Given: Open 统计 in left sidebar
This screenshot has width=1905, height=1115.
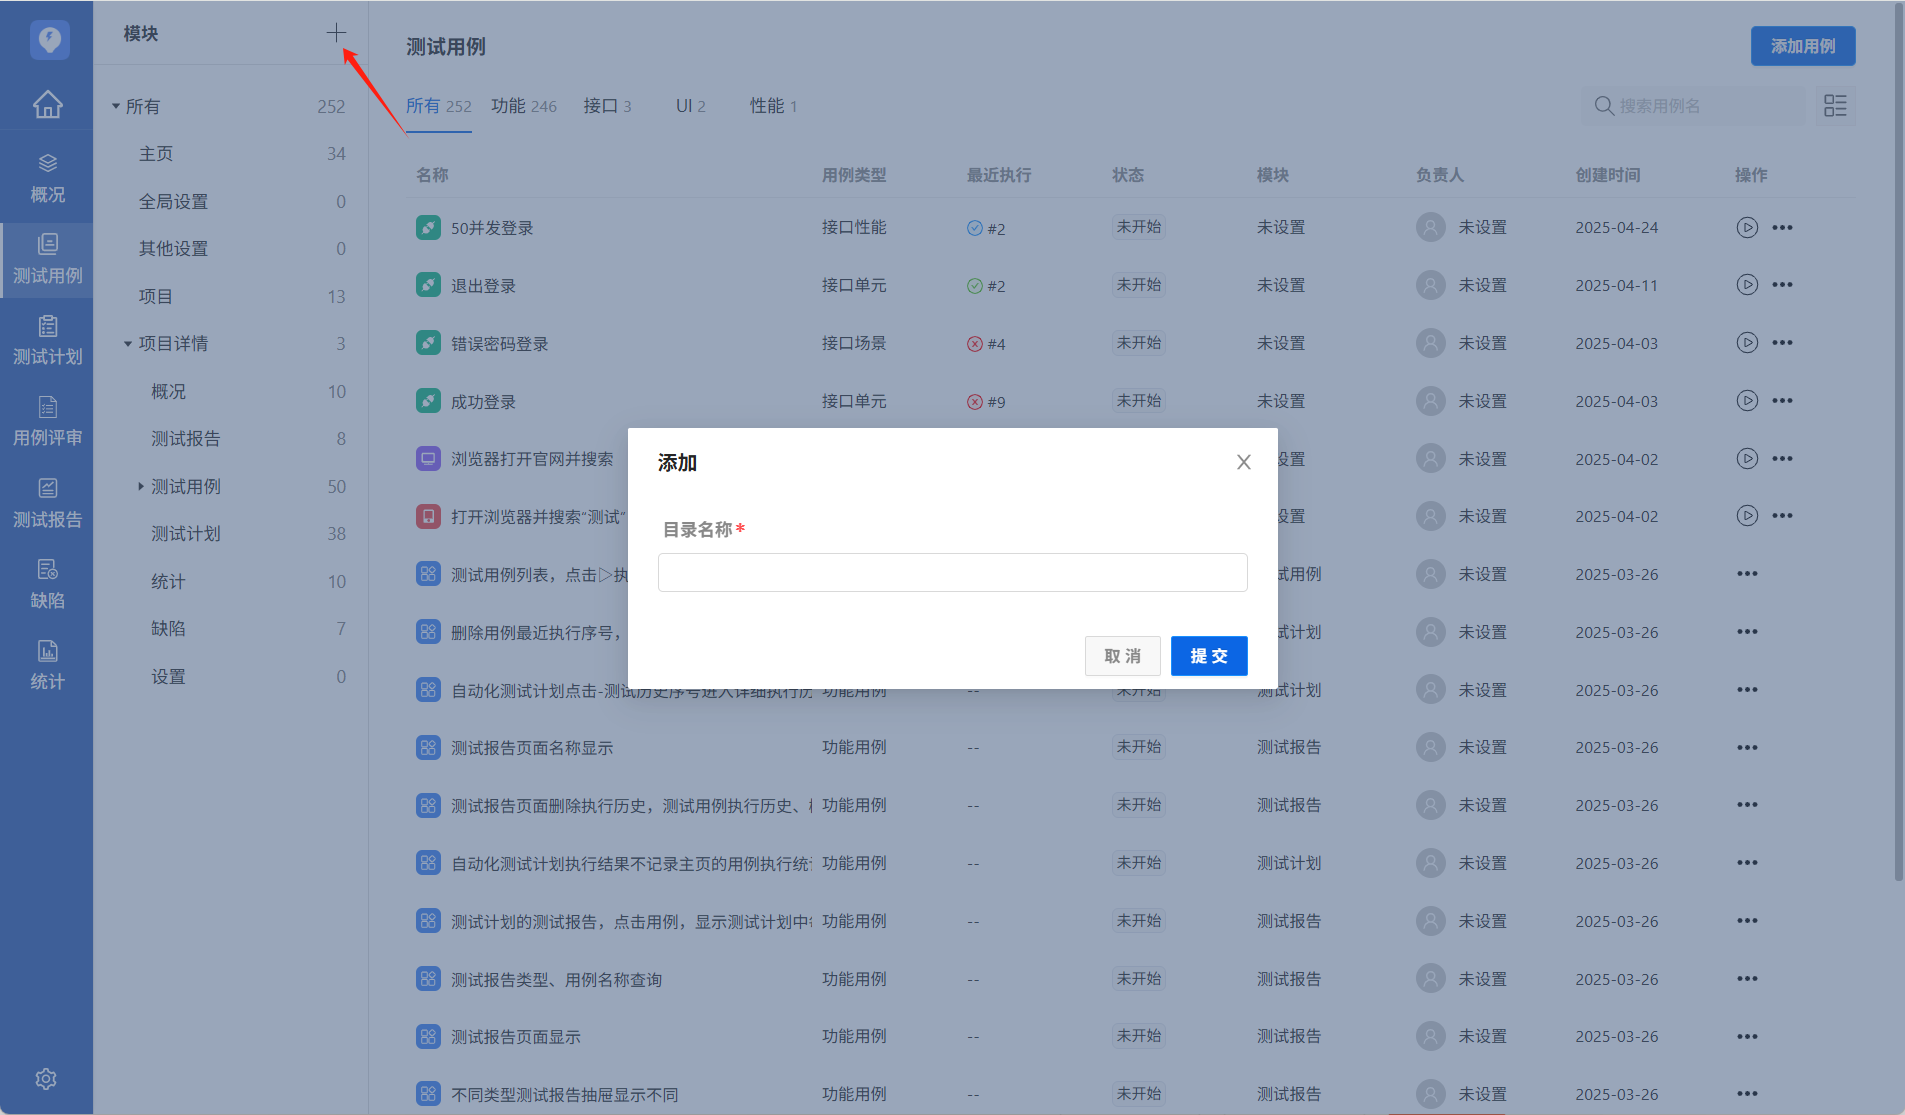Looking at the screenshot, I should (47, 665).
